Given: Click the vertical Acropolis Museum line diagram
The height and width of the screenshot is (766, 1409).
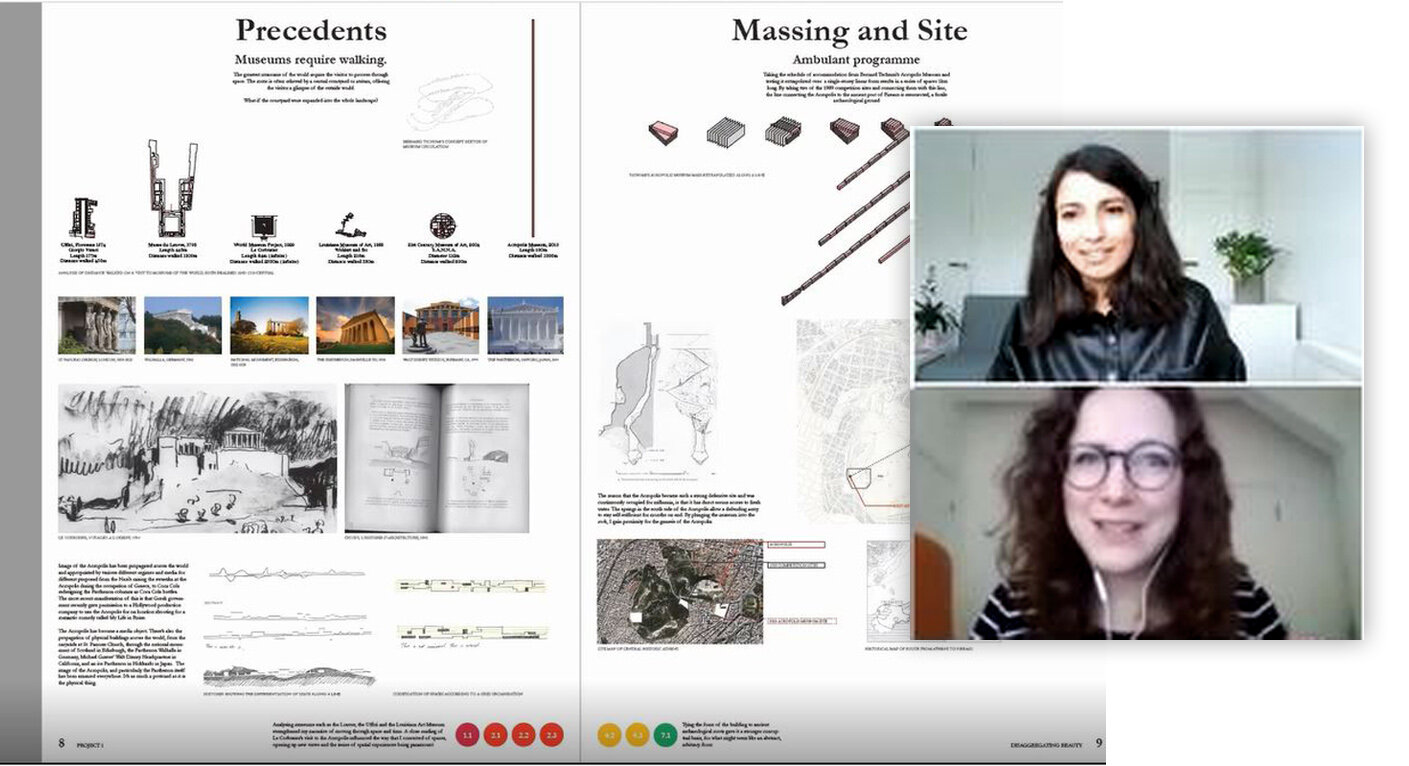Looking at the screenshot, I should [x=533, y=129].
